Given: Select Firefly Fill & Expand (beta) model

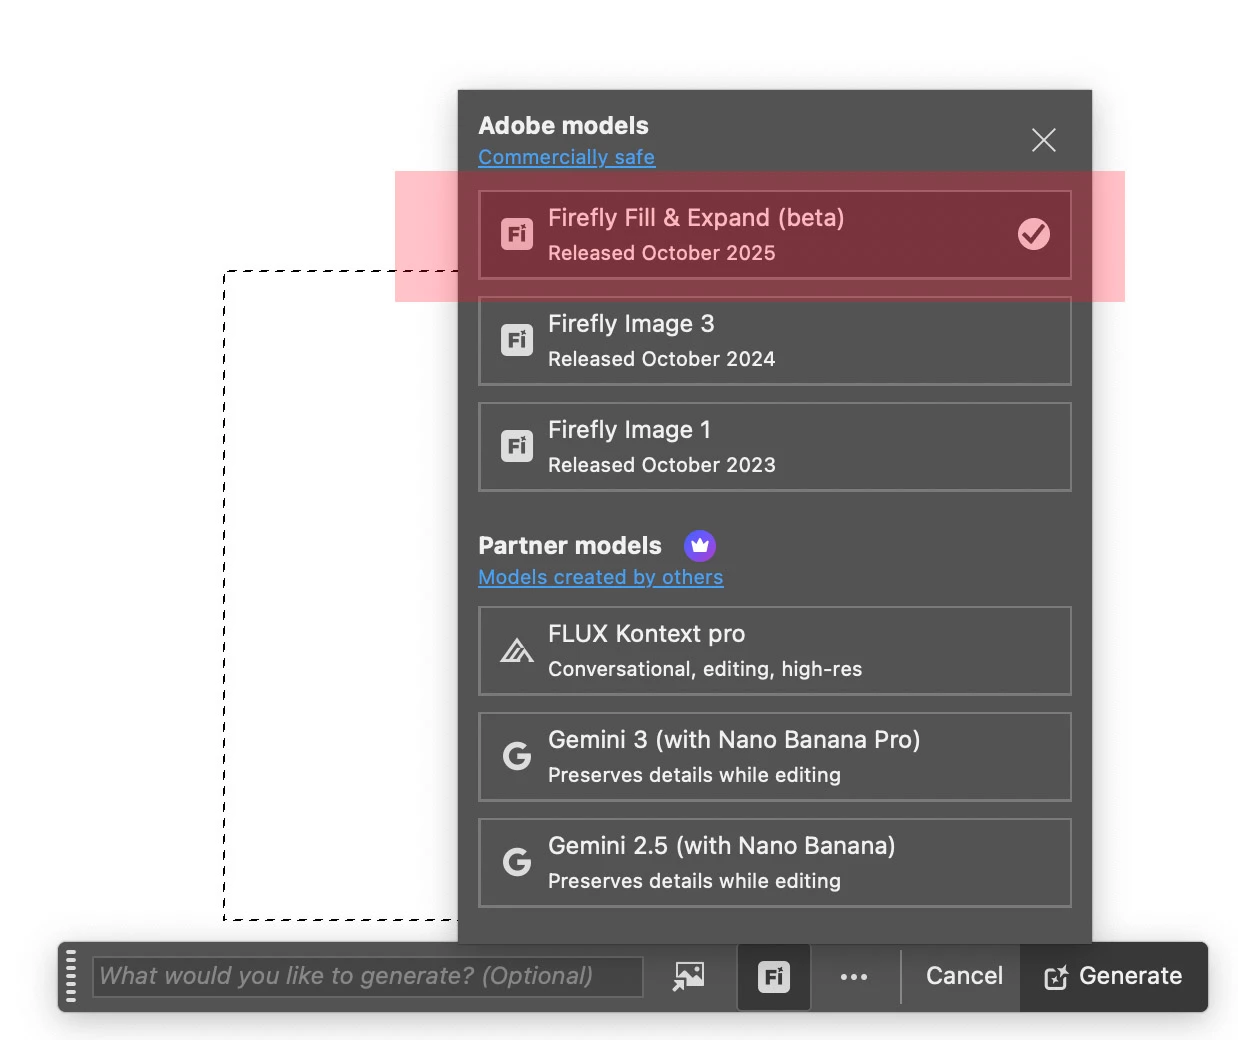Looking at the screenshot, I should (775, 235).
